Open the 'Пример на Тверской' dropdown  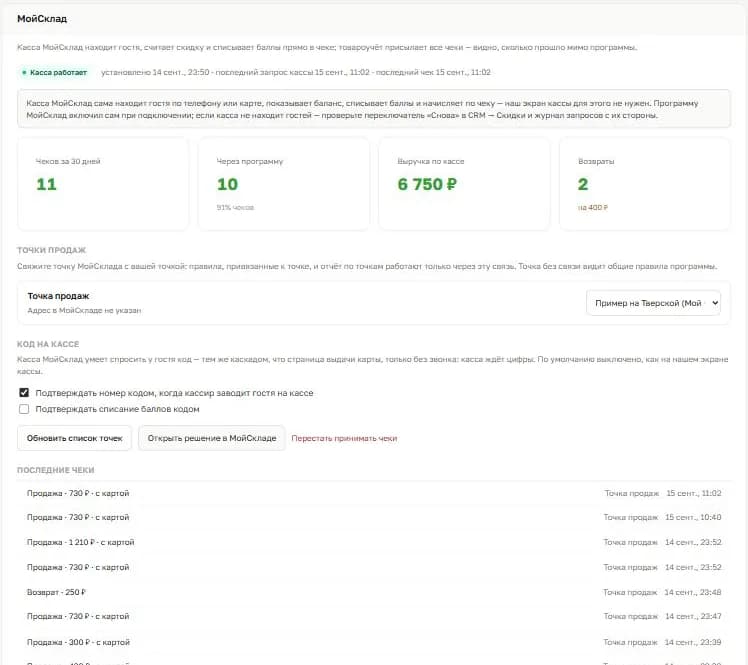(653, 303)
